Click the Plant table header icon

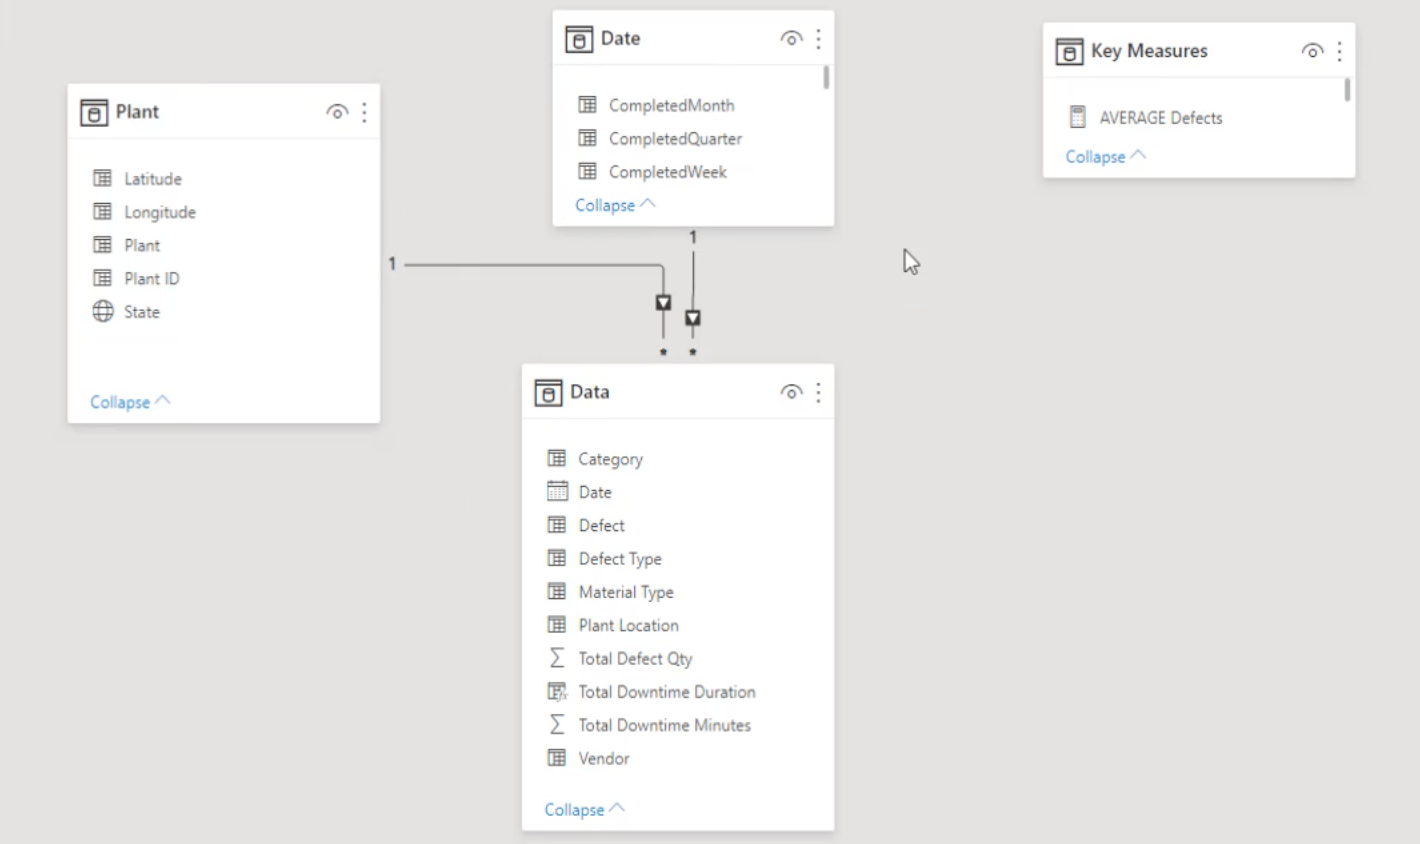pyautogui.click(x=94, y=112)
